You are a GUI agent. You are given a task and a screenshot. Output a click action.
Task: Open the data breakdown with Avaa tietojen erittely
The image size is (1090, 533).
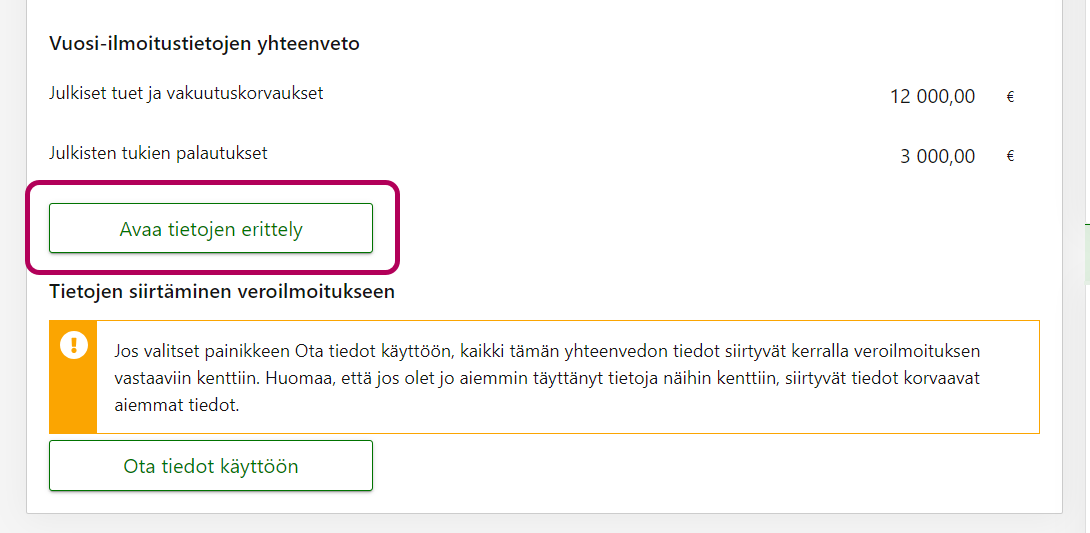click(211, 229)
